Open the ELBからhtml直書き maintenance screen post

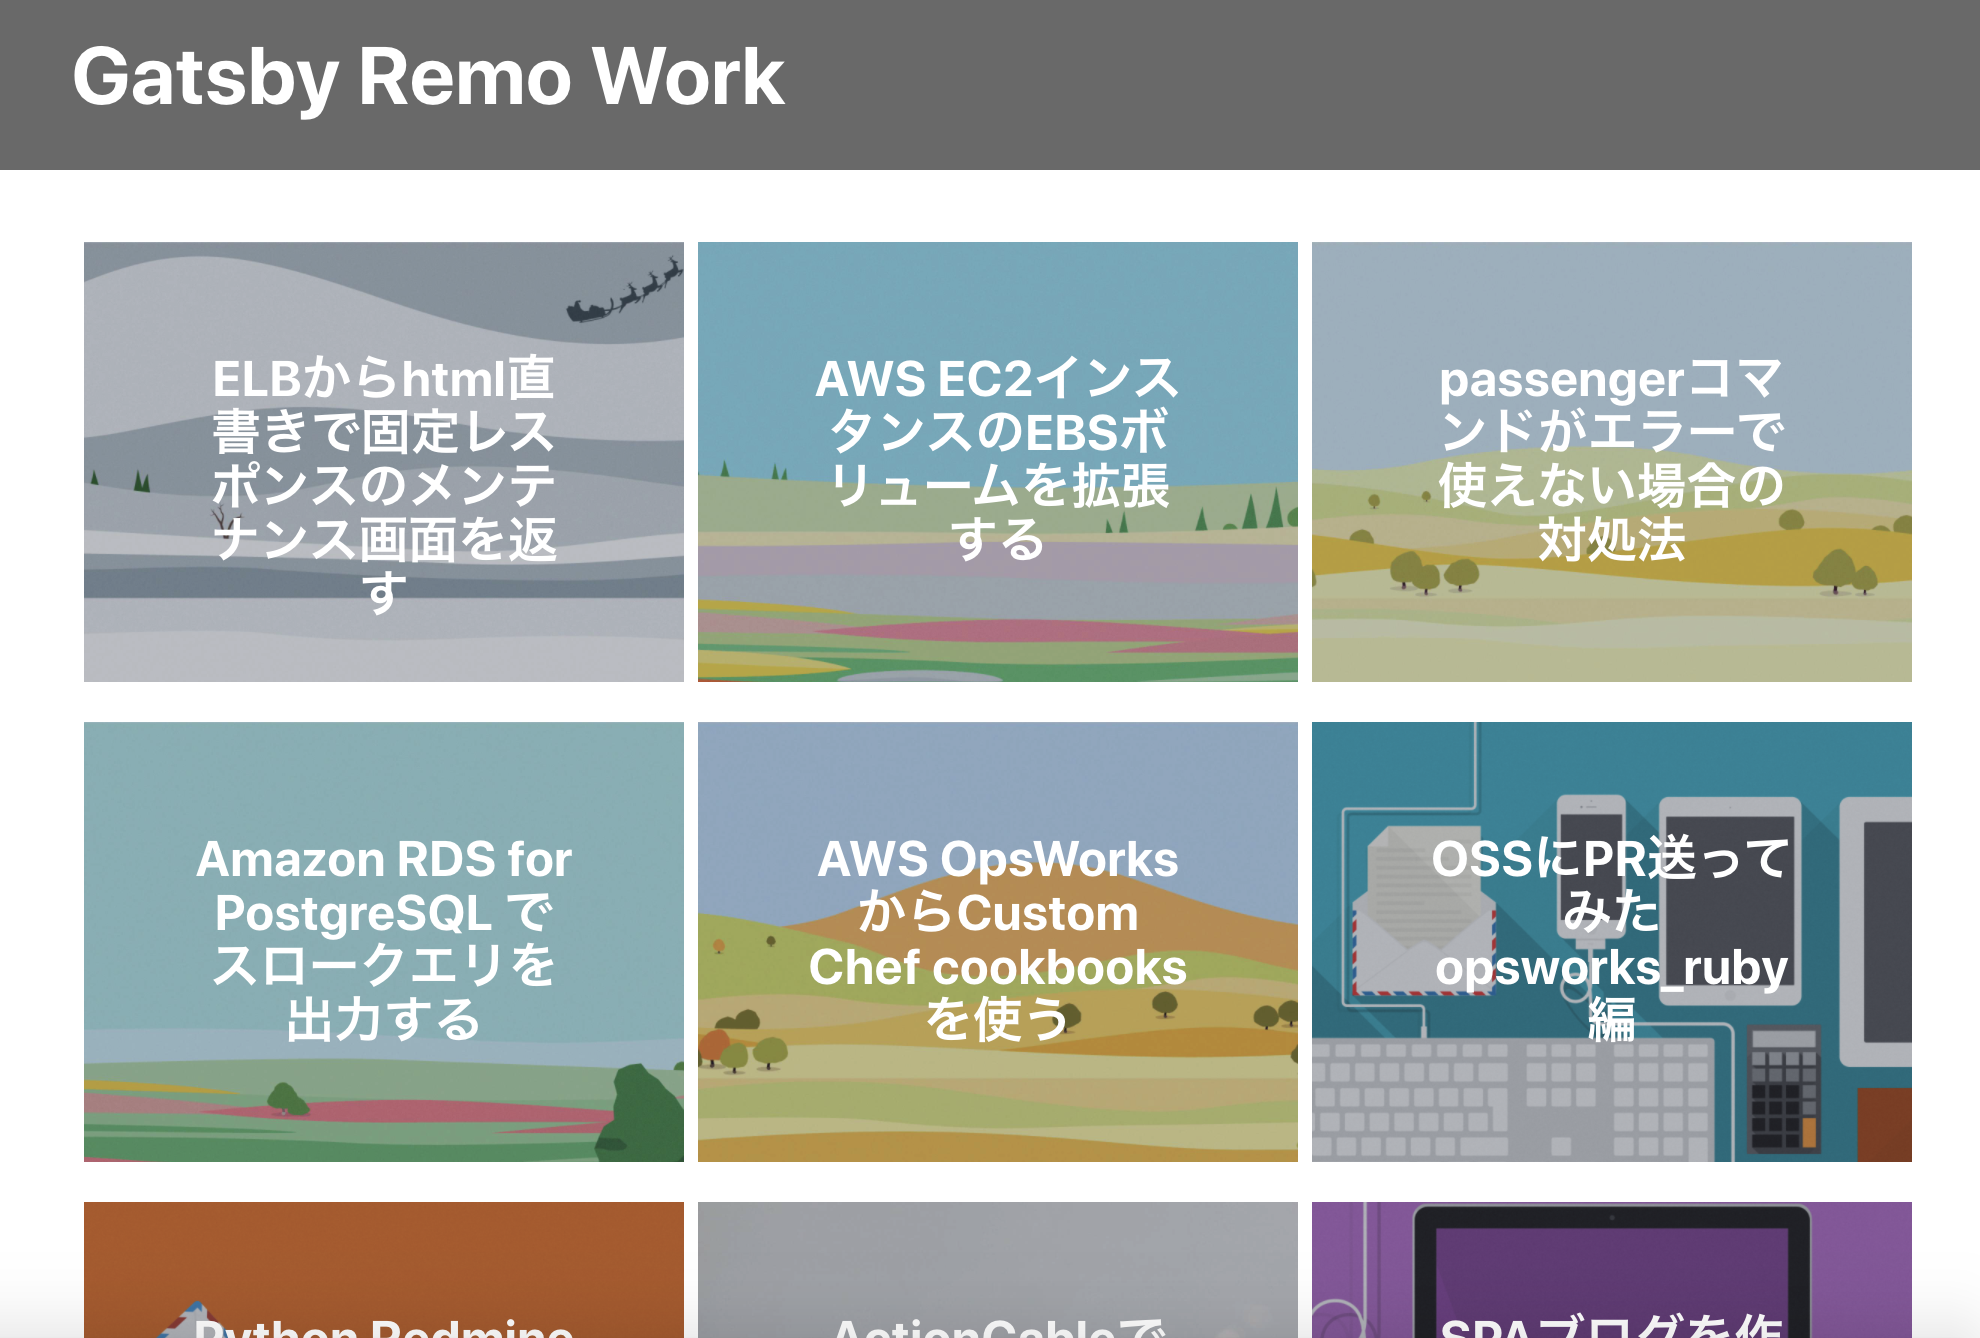pyautogui.click(x=384, y=462)
